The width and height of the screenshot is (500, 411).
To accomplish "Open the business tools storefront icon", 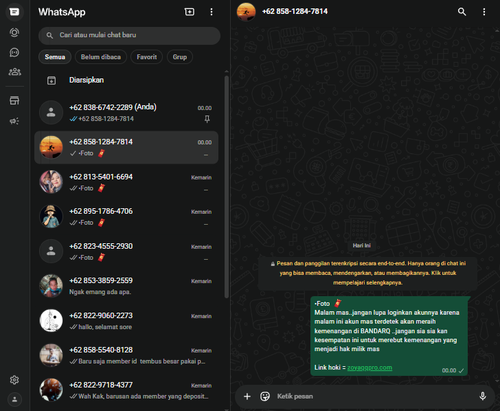I will (x=14, y=101).
